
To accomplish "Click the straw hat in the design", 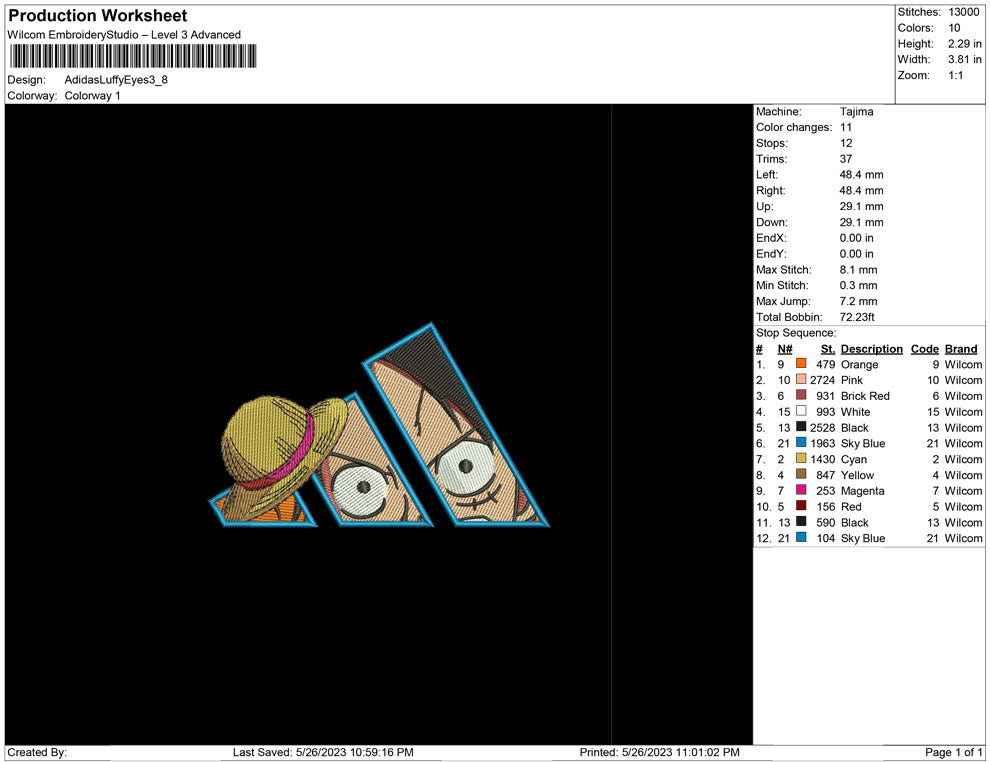I will click(x=283, y=456).
